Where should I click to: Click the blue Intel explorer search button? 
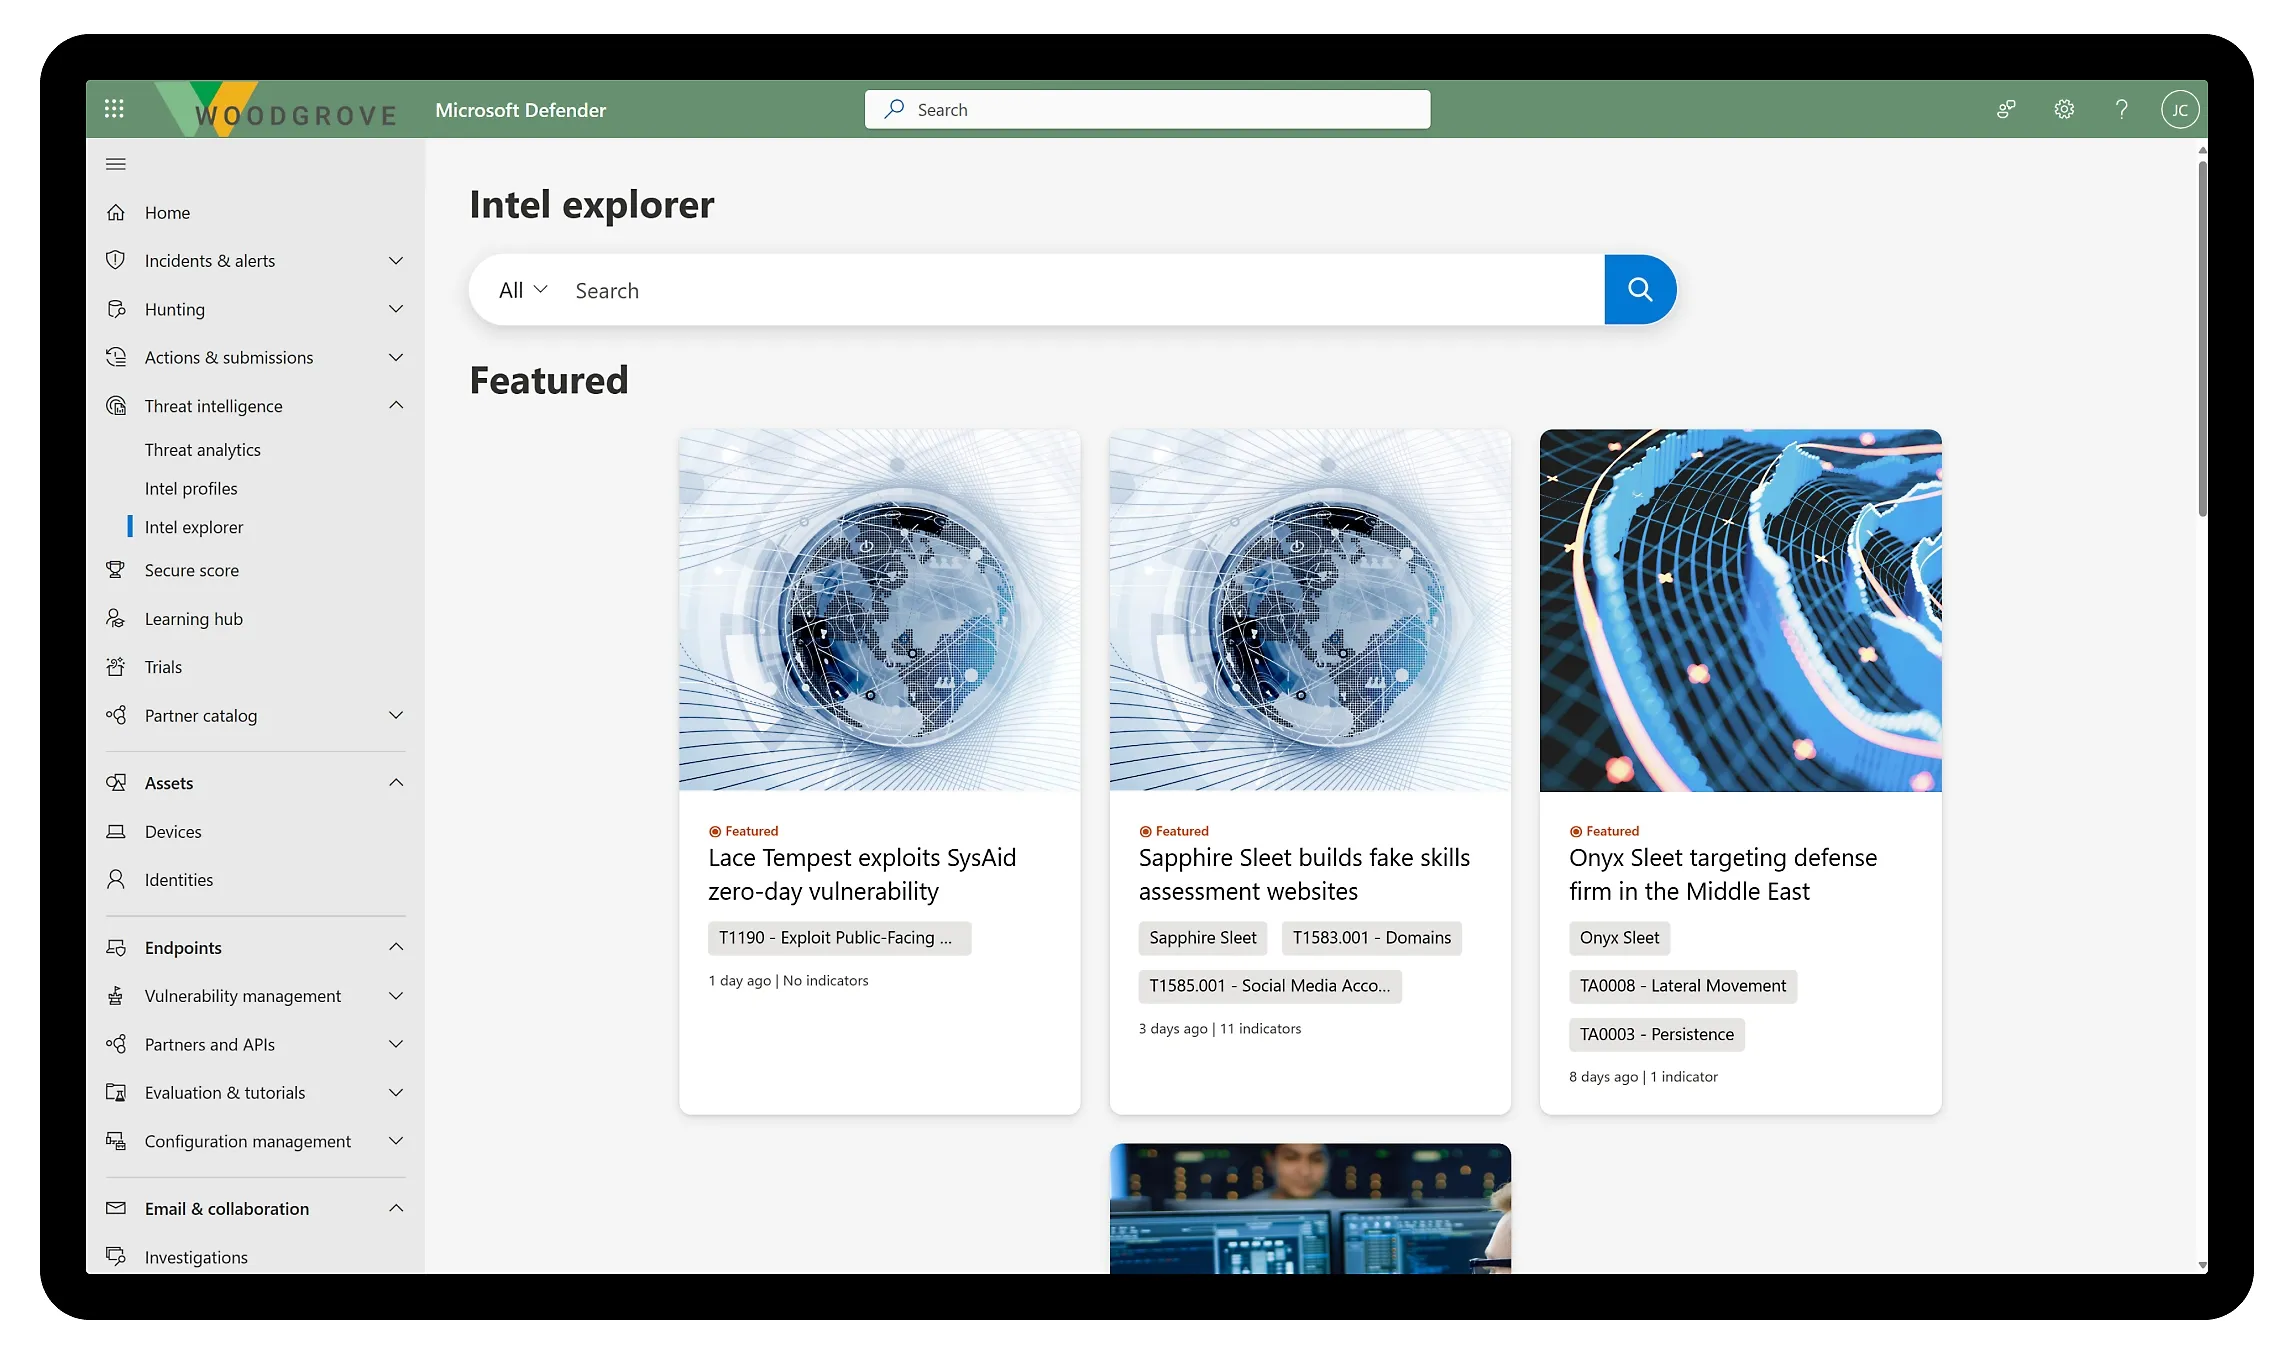click(x=1639, y=290)
